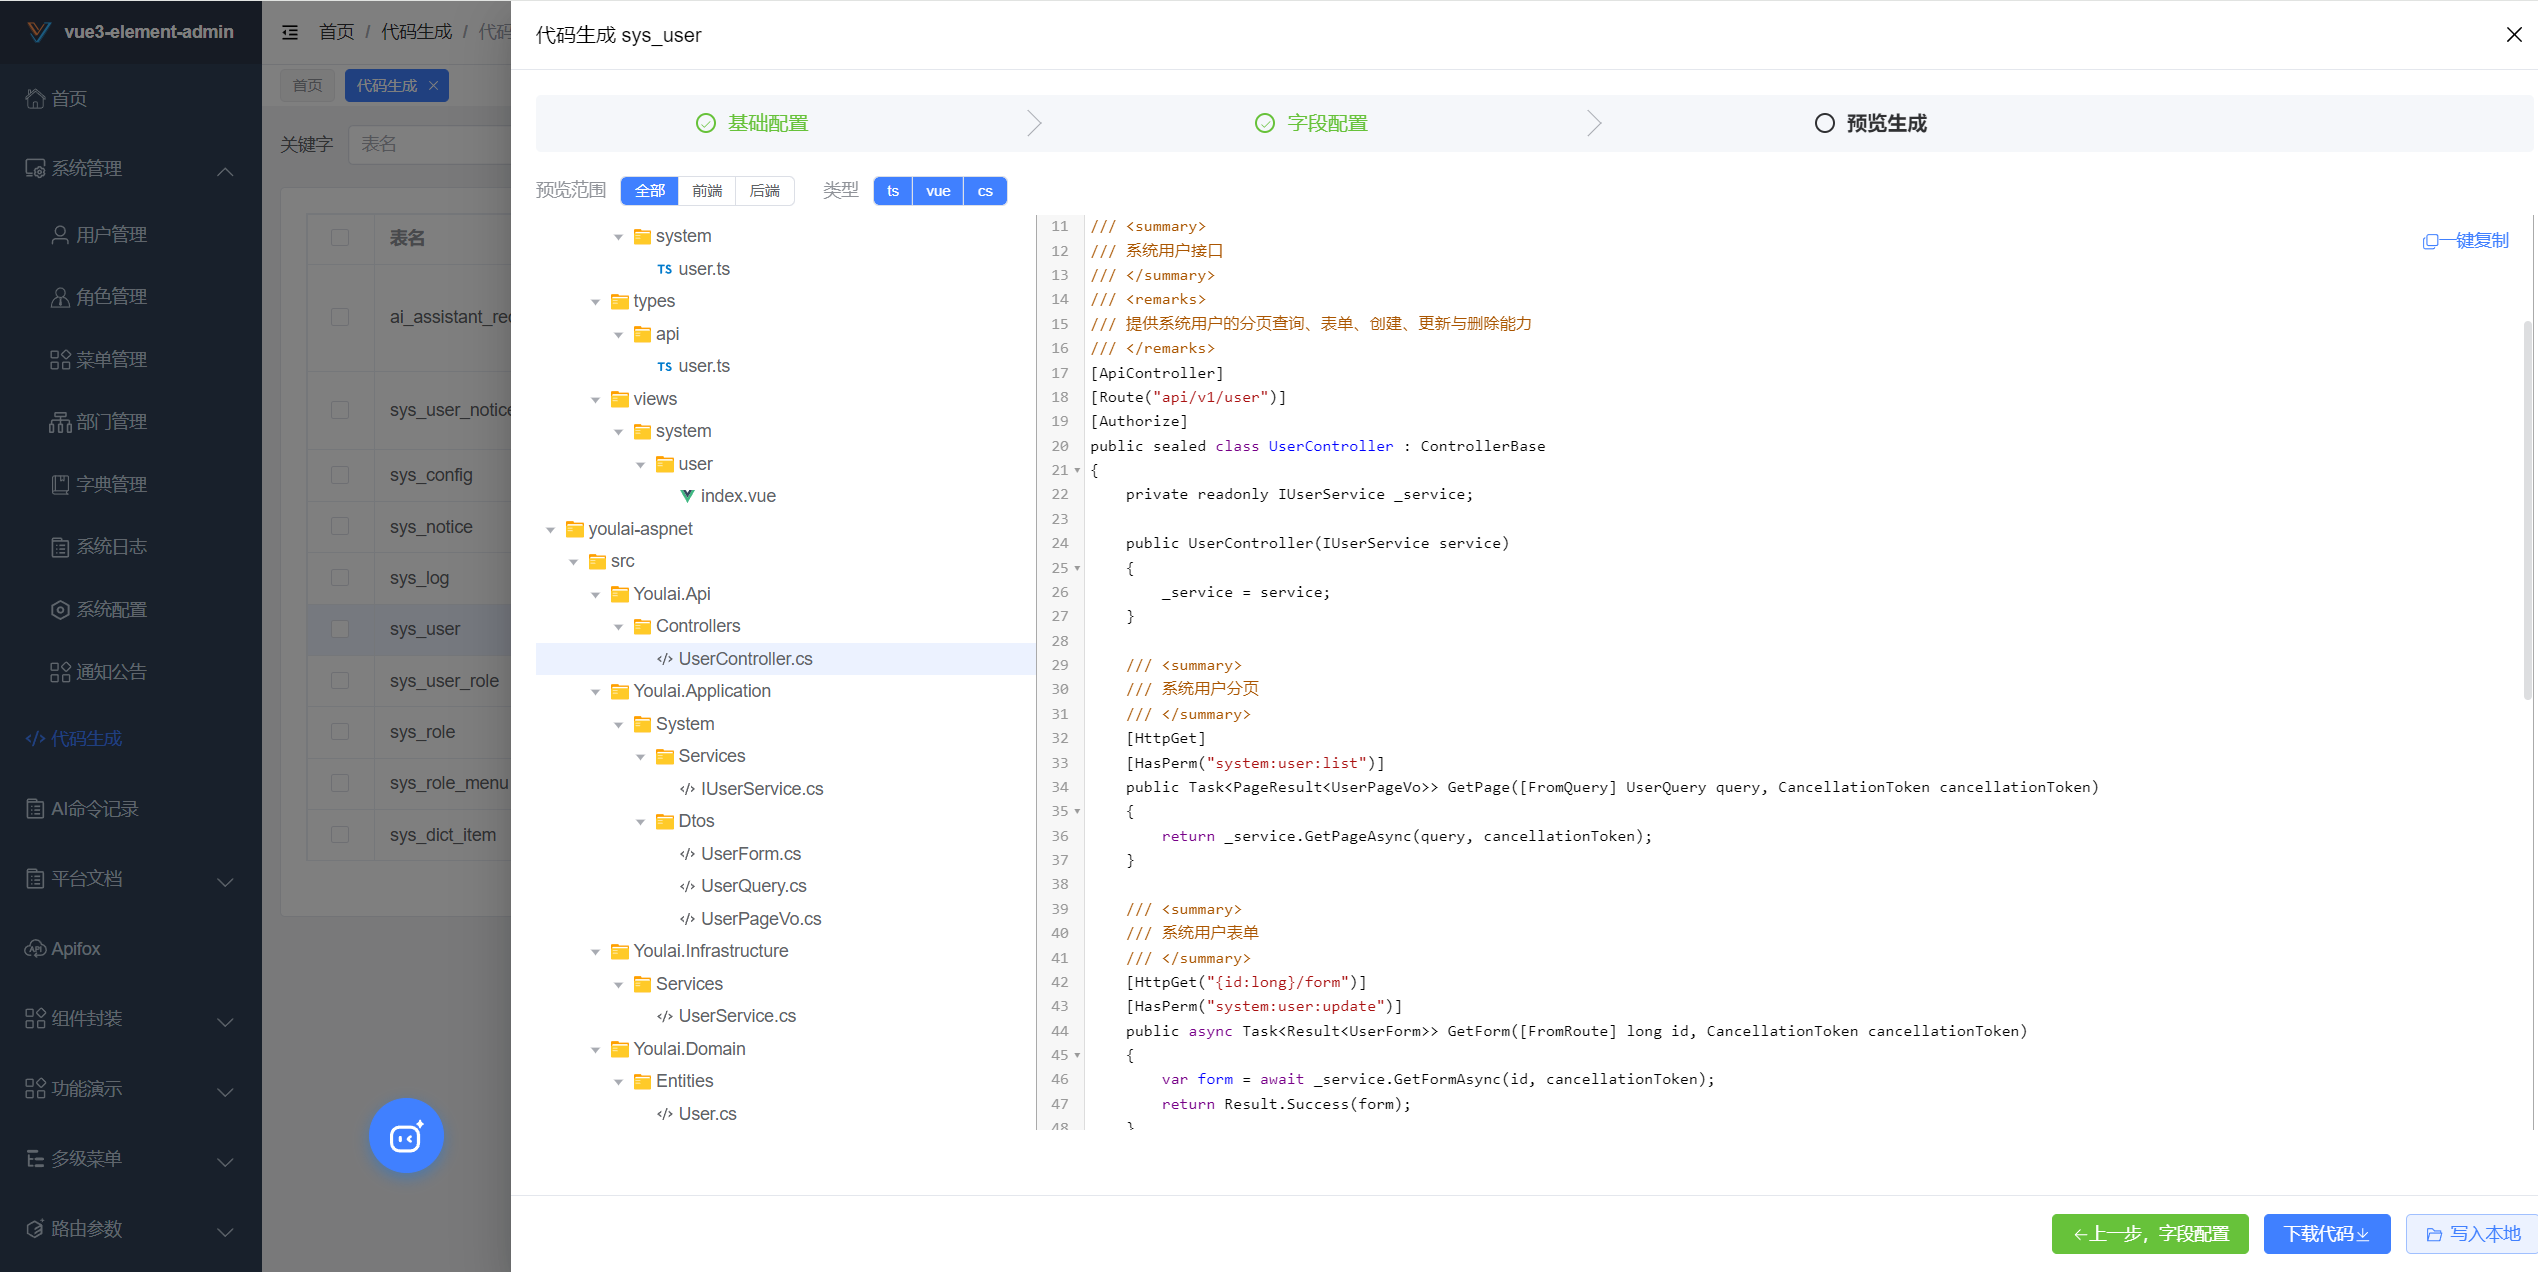This screenshot has height=1272, width=2538.
Task: Open the 角色管理 menu item
Action: 111,297
